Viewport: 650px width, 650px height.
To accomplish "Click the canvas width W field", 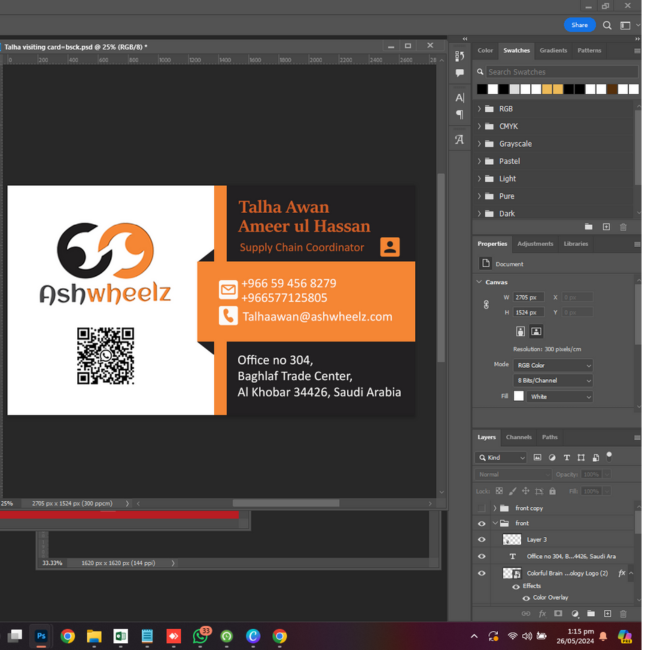I will click(529, 297).
